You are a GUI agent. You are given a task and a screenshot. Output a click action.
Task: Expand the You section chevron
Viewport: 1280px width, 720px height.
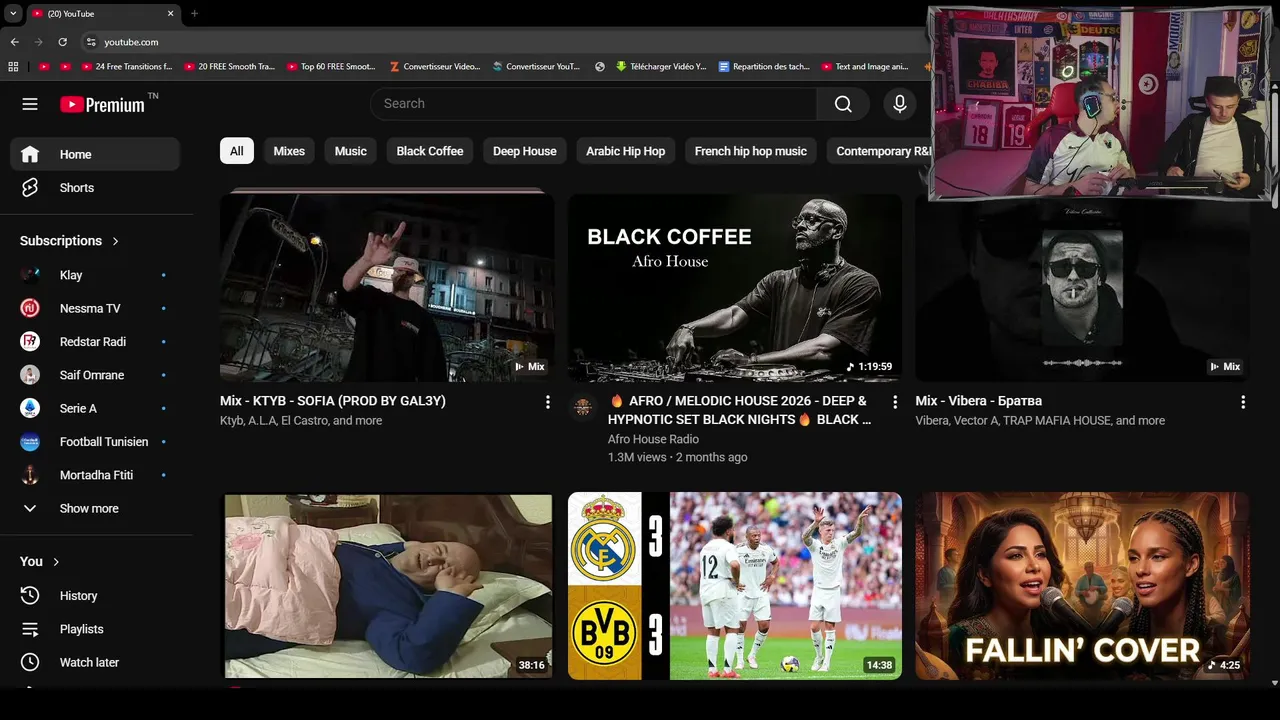tap(56, 562)
